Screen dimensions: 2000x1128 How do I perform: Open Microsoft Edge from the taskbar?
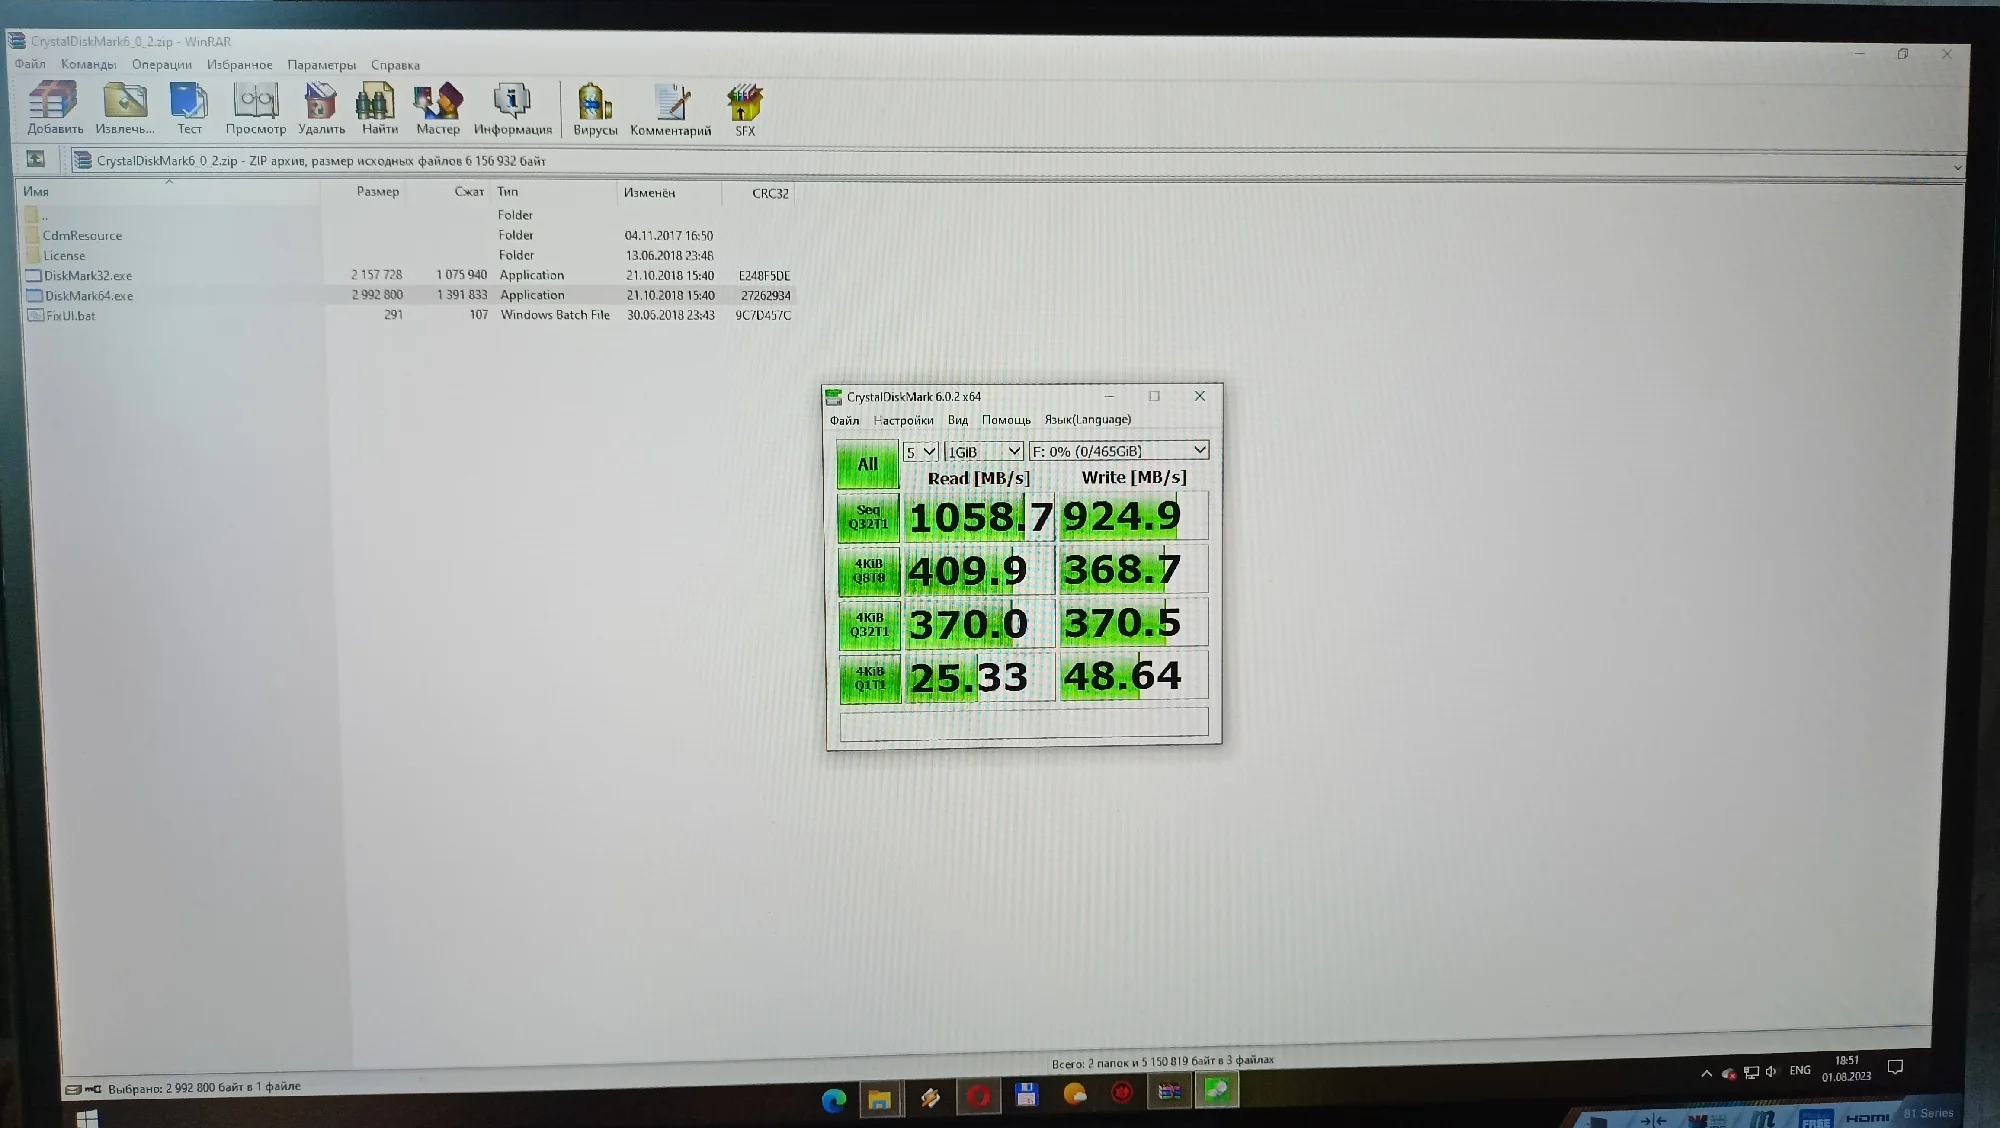pyautogui.click(x=833, y=1100)
